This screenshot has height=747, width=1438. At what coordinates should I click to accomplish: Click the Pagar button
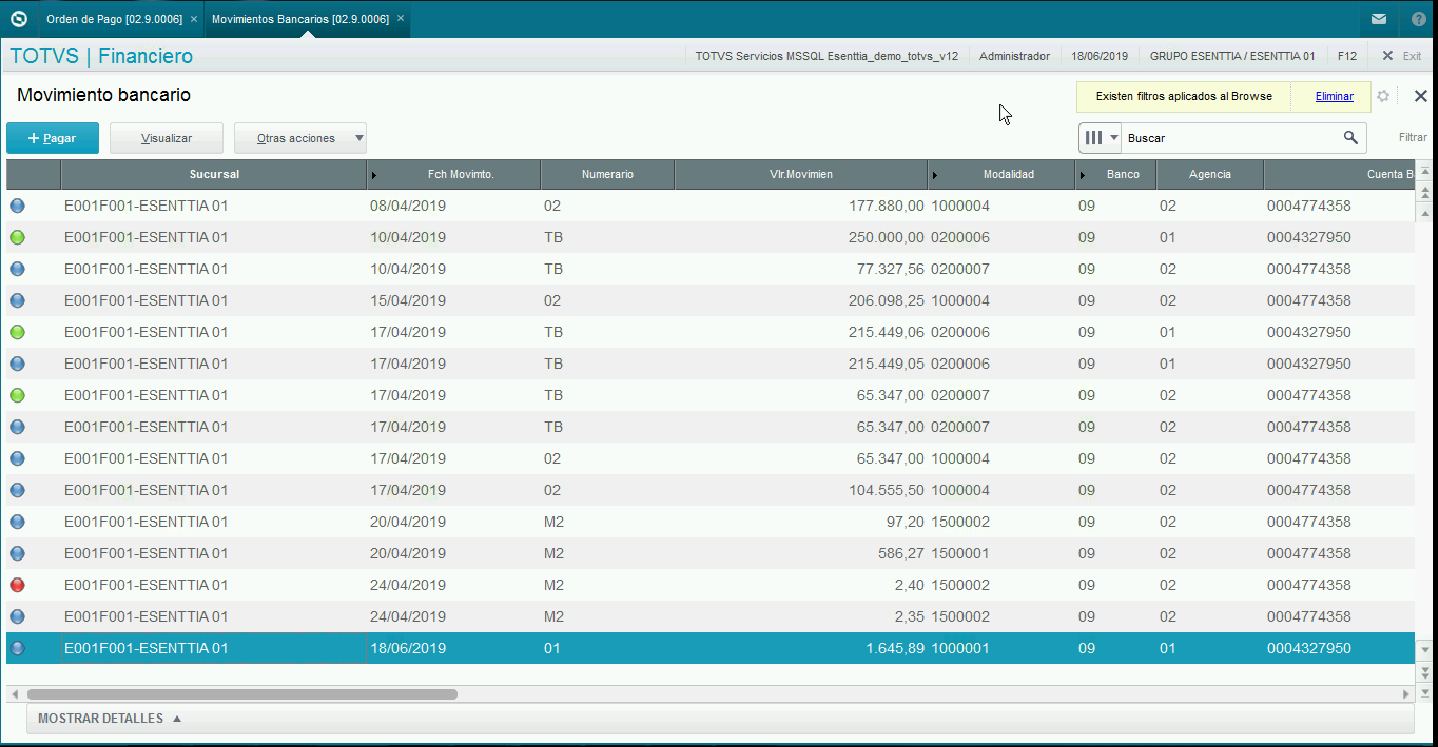click(52, 138)
